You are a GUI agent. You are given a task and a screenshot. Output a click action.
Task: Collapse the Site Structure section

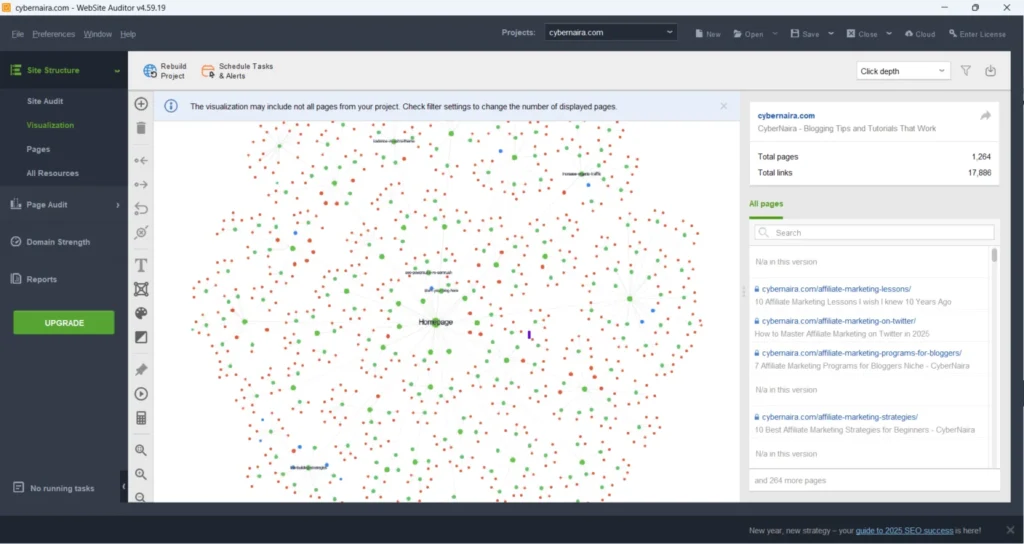click(117, 71)
